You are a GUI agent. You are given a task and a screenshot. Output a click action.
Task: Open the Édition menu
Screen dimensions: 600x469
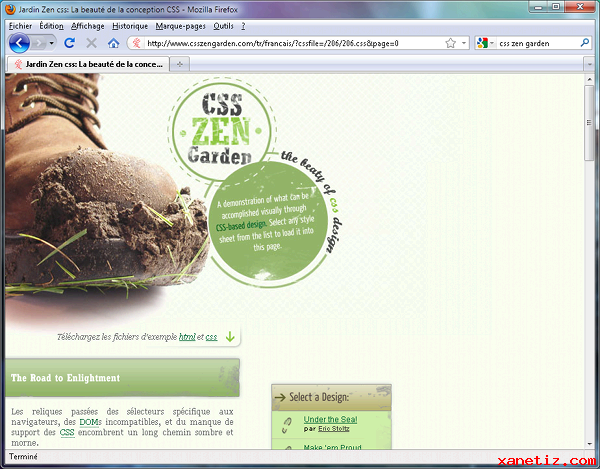pos(52,26)
